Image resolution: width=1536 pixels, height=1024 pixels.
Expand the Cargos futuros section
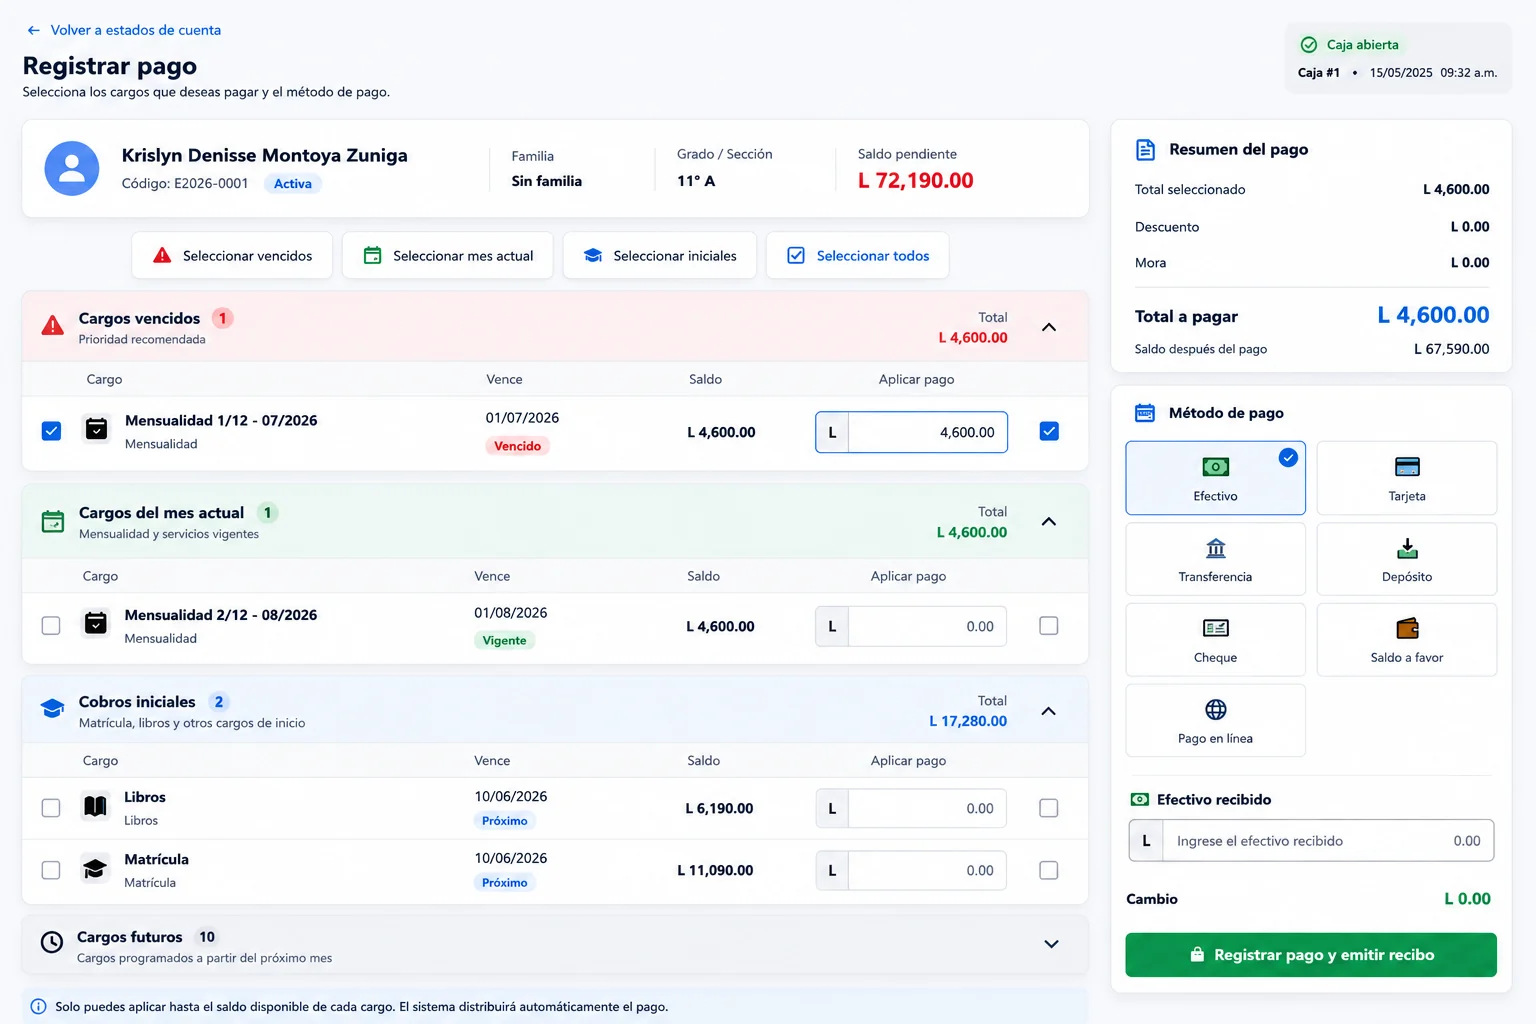pyautogui.click(x=1051, y=943)
